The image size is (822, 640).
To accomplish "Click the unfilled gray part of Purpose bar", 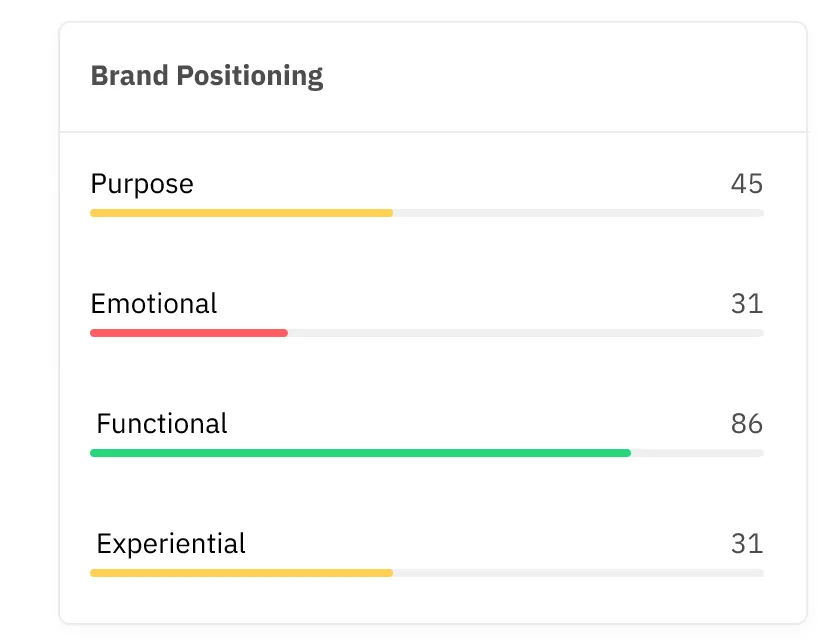I will (578, 213).
